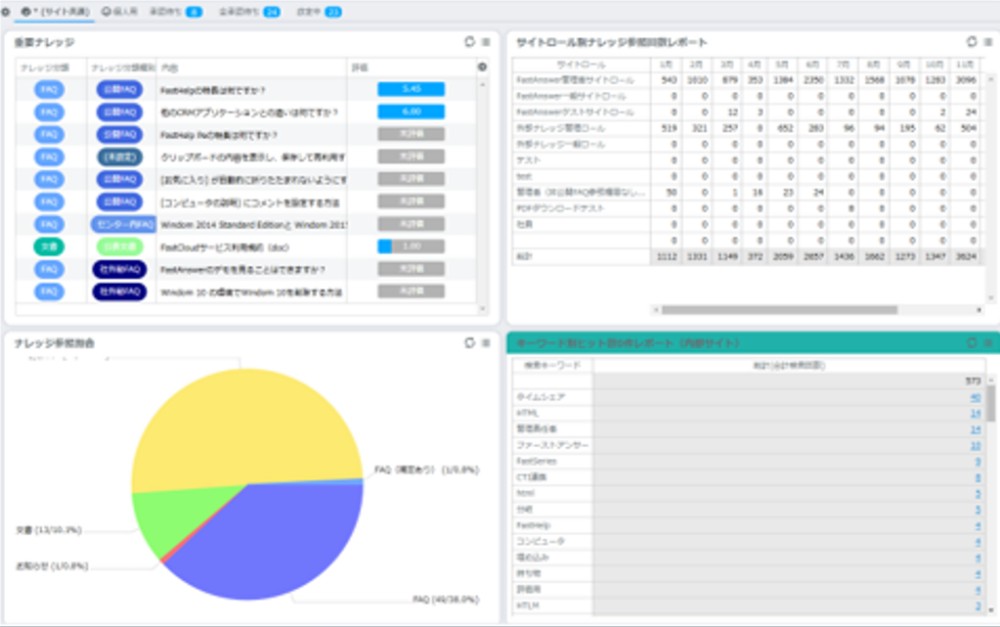Open knowledge 'FastAnswerのデモを見ることはできますか?'

[x=243, y=269]
